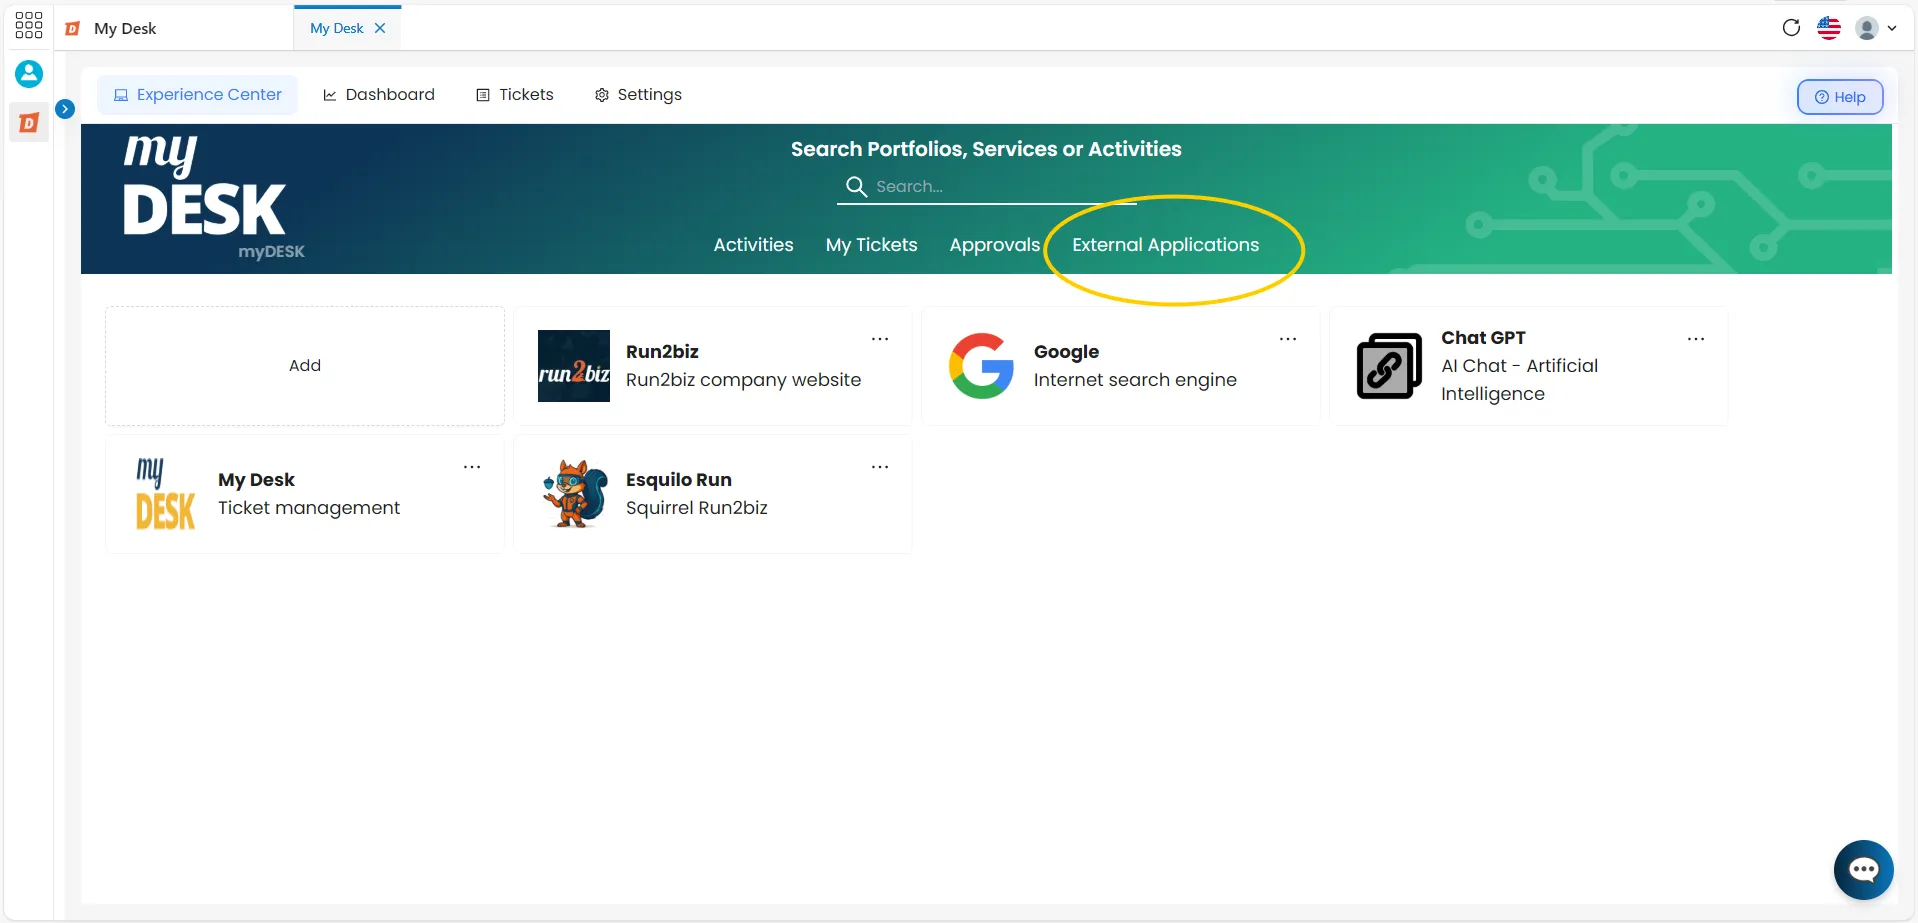Open Settings from the top menu
The image size is (1918, 923).
638,95
